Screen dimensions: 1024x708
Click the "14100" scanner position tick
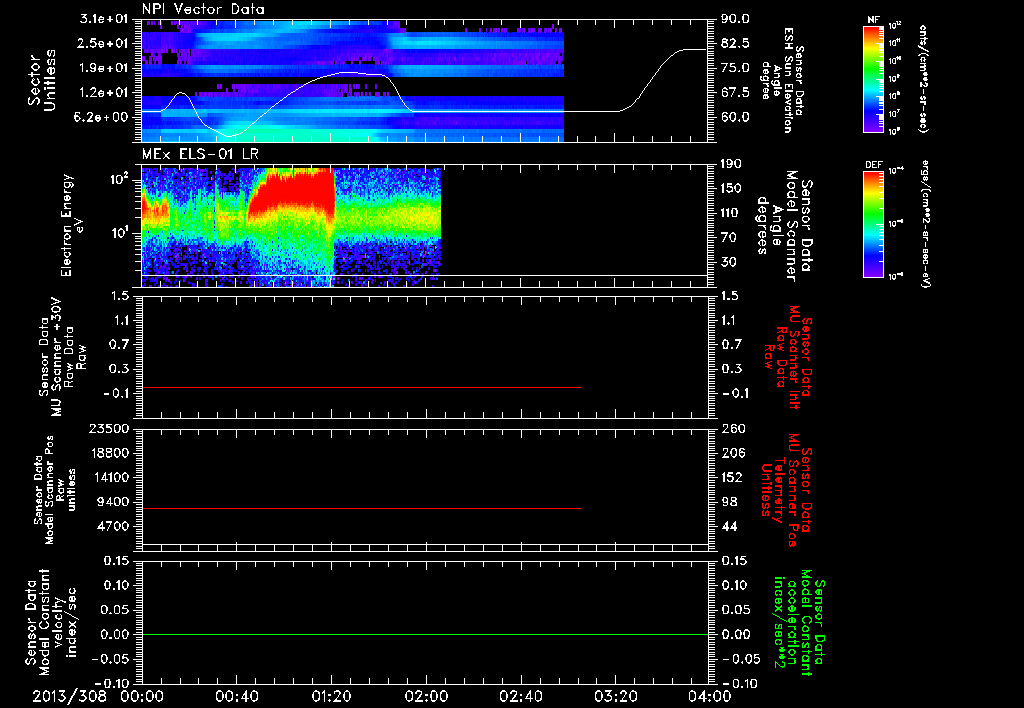[110, 477]
